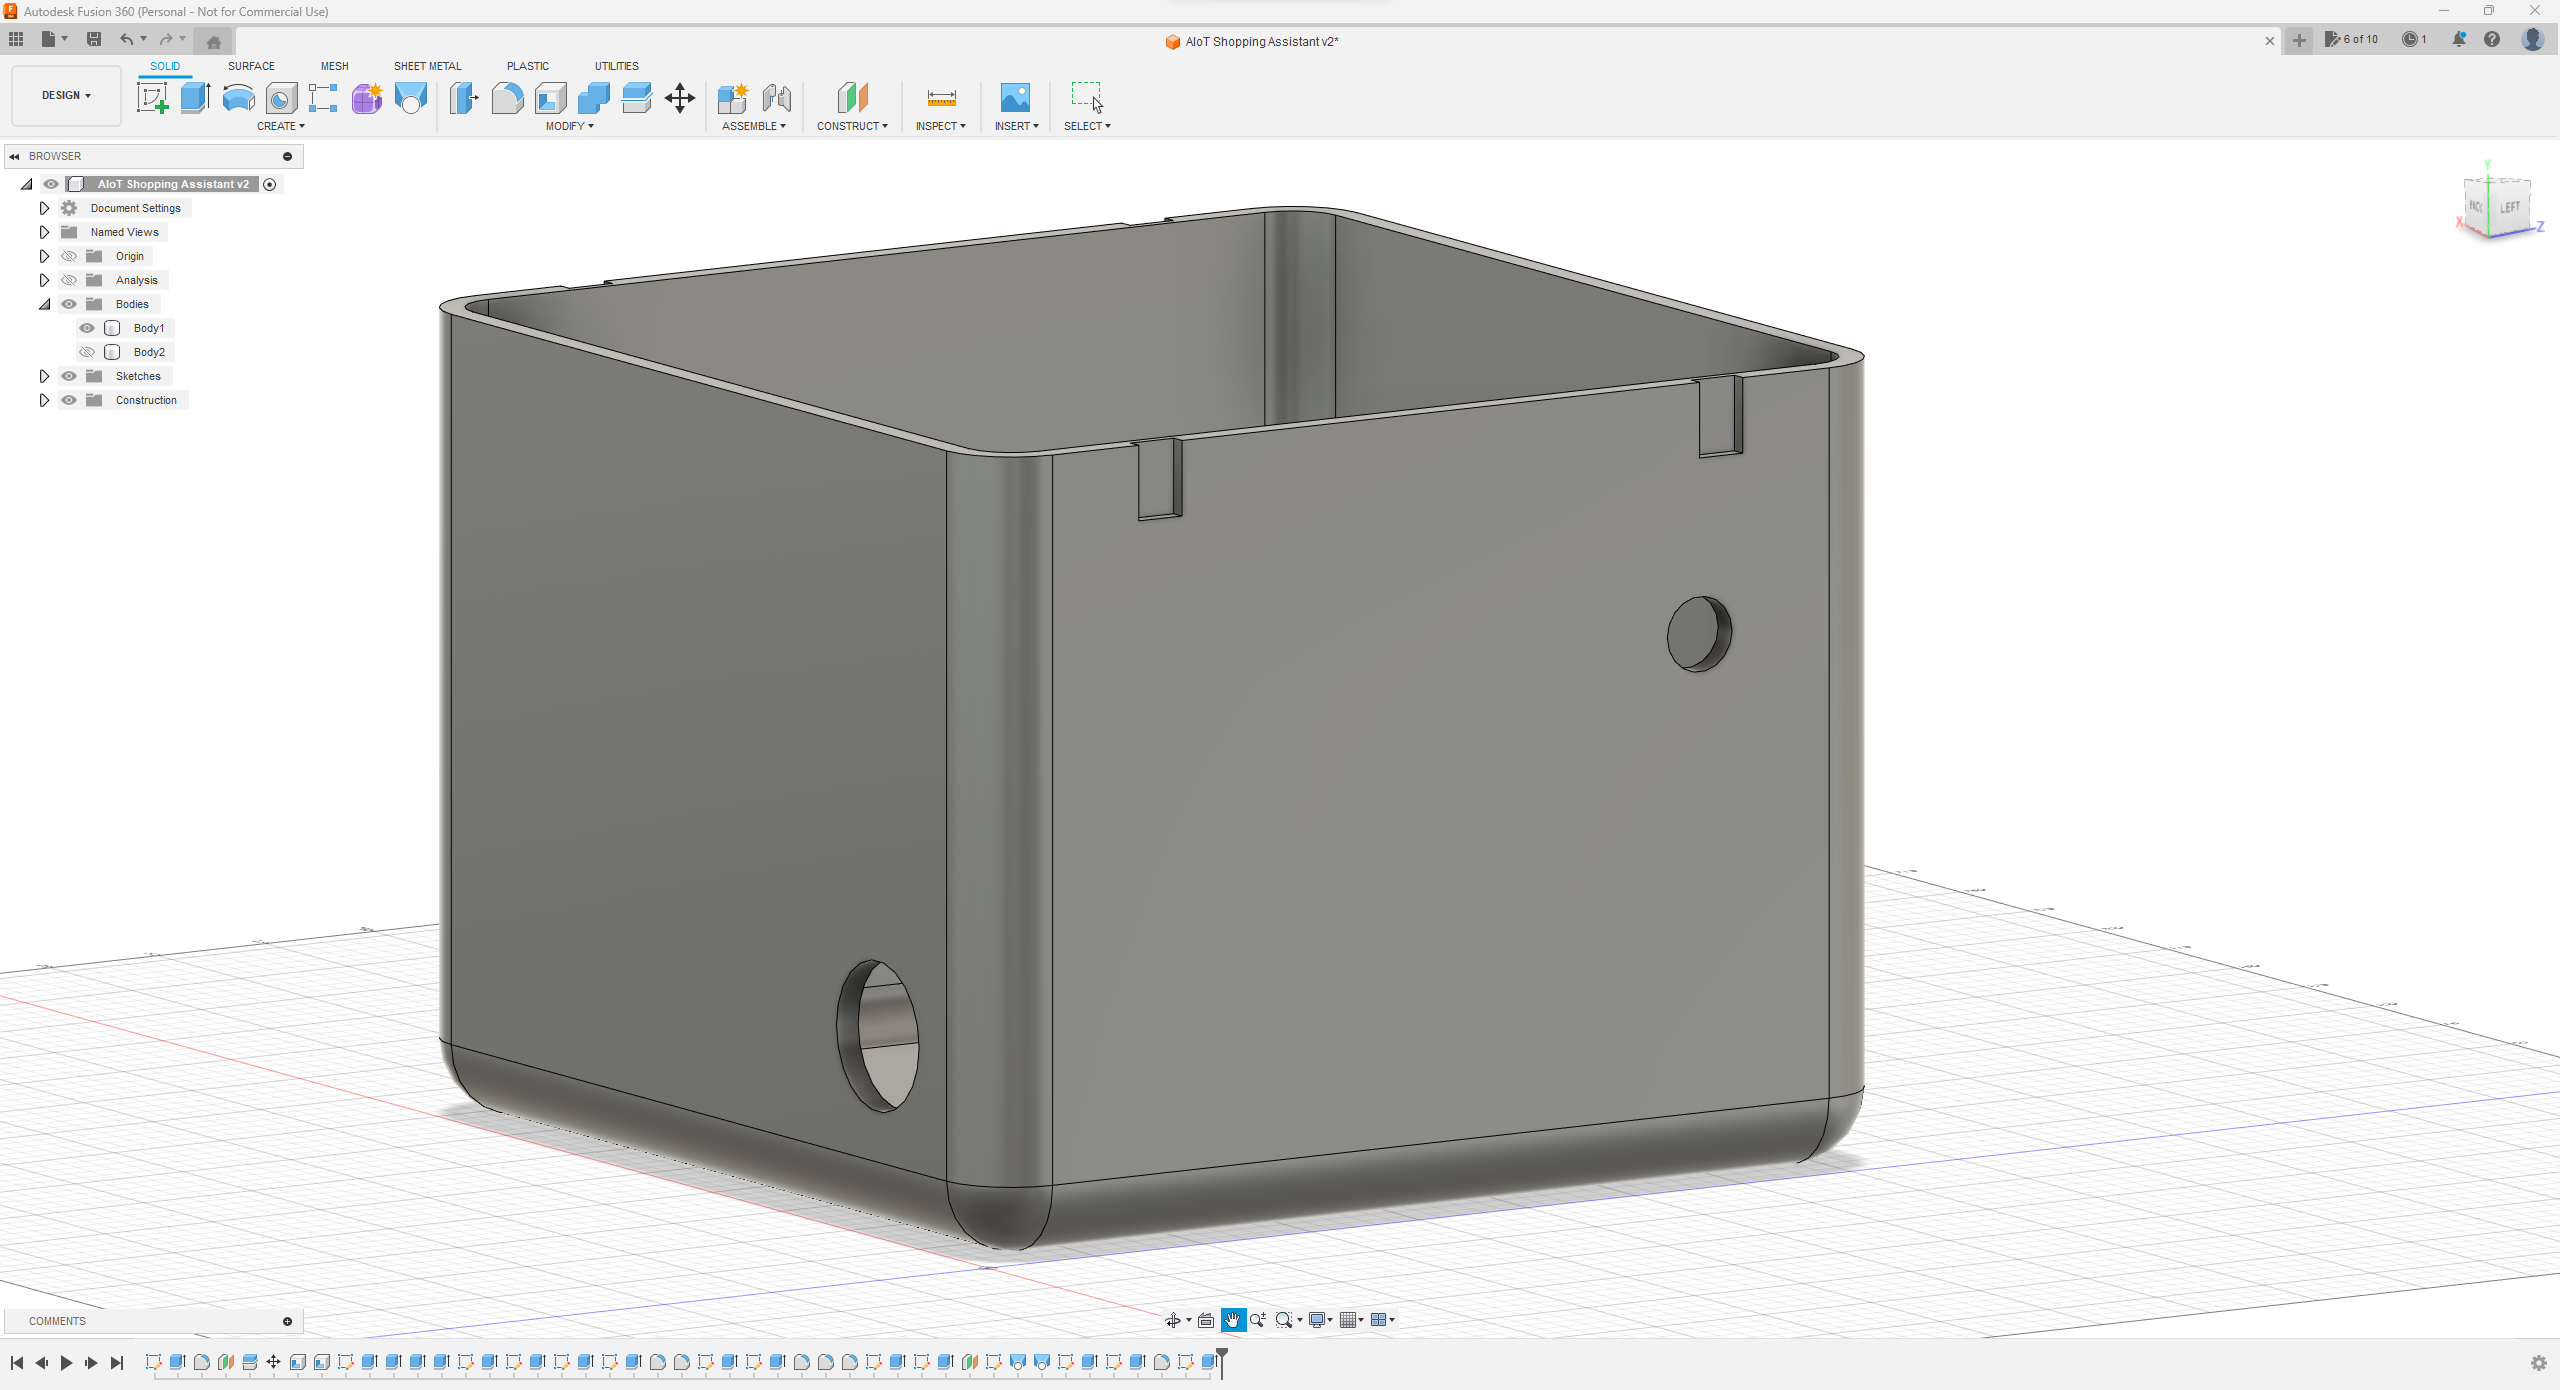Image resolution: width=2560 pixels, height=1390 pixels.
Task: Switch to the SHEET METAL tab
Action: click(427, 66)
